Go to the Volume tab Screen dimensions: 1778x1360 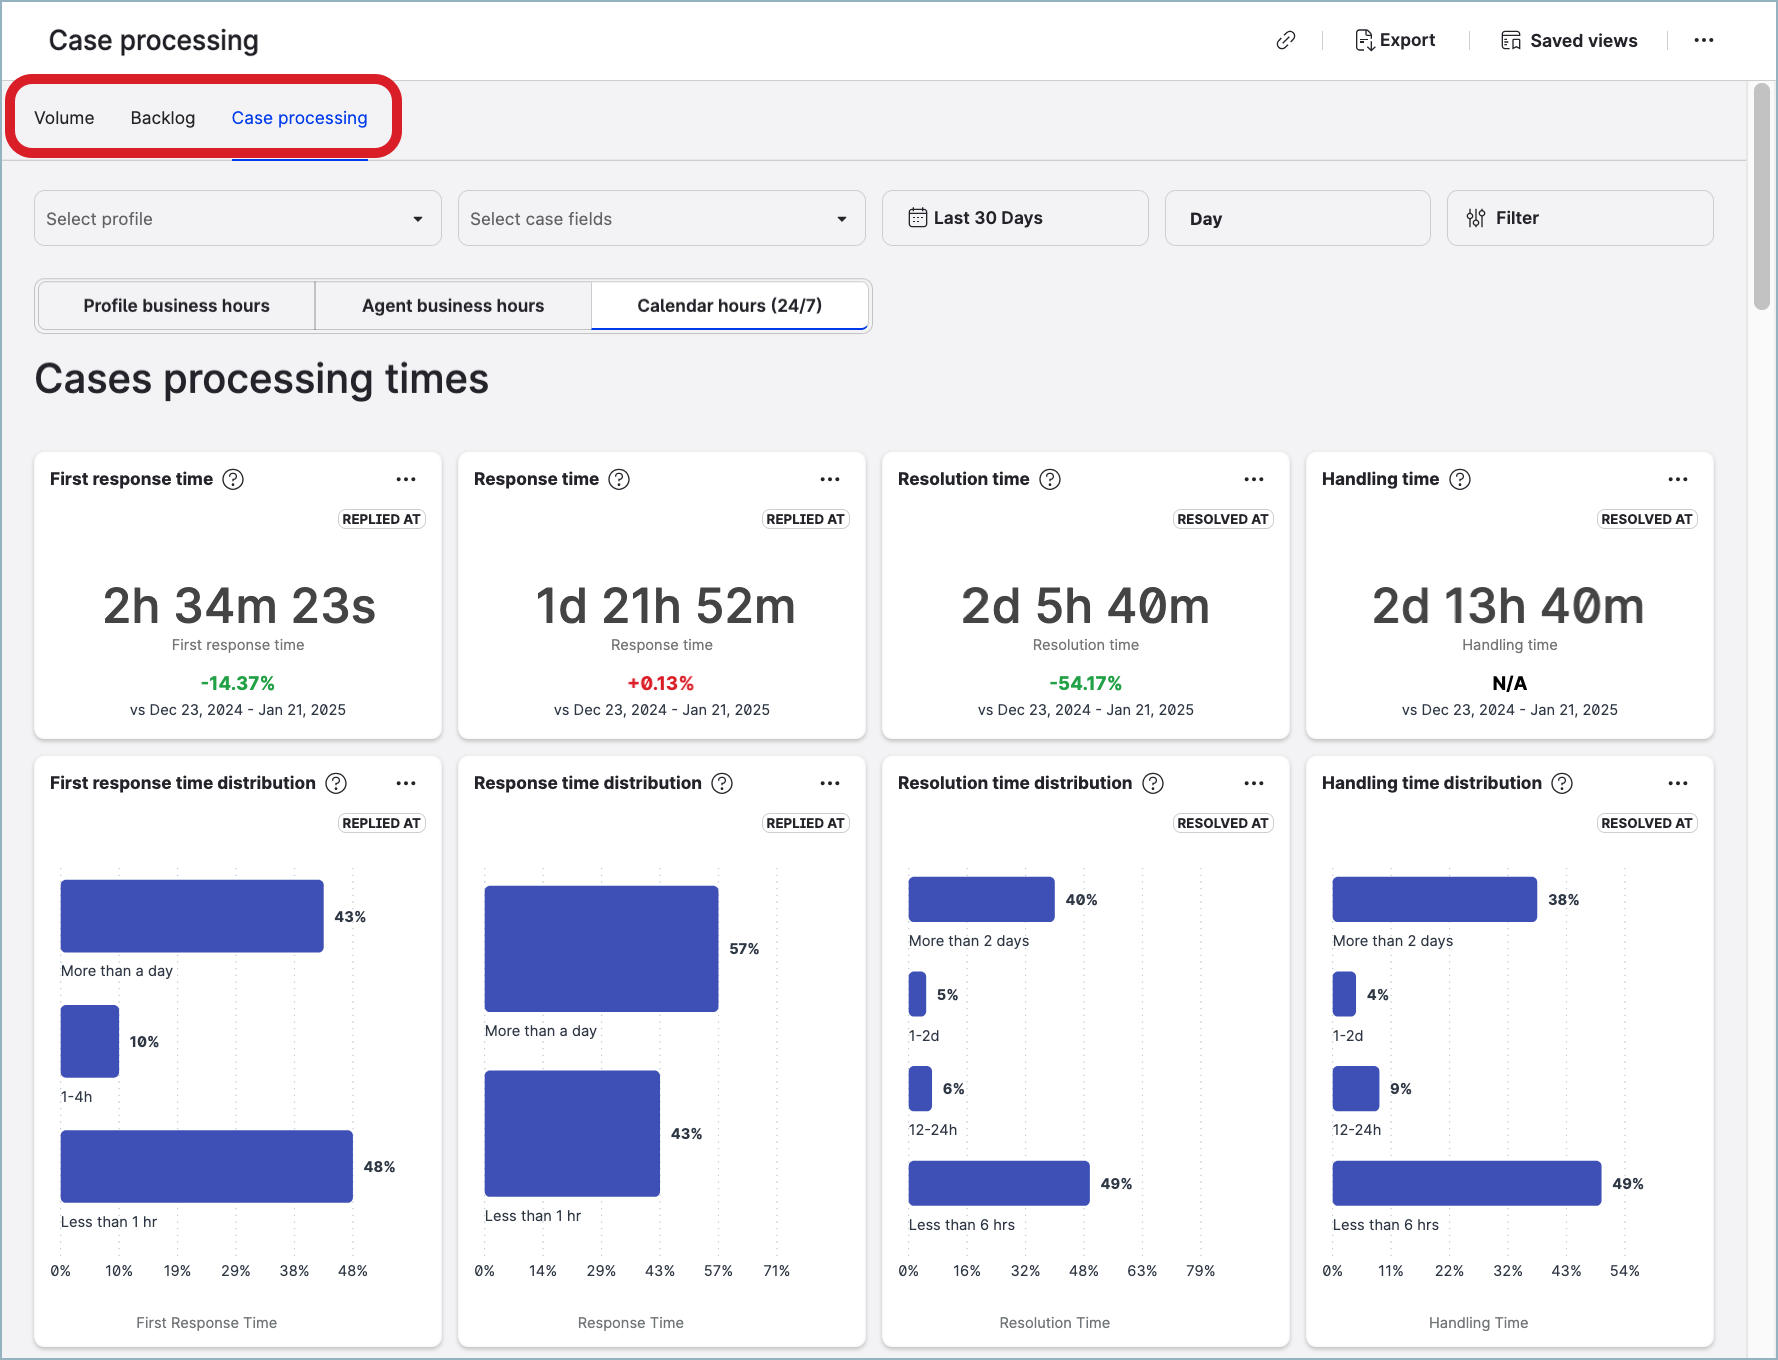tap(64, 118)
